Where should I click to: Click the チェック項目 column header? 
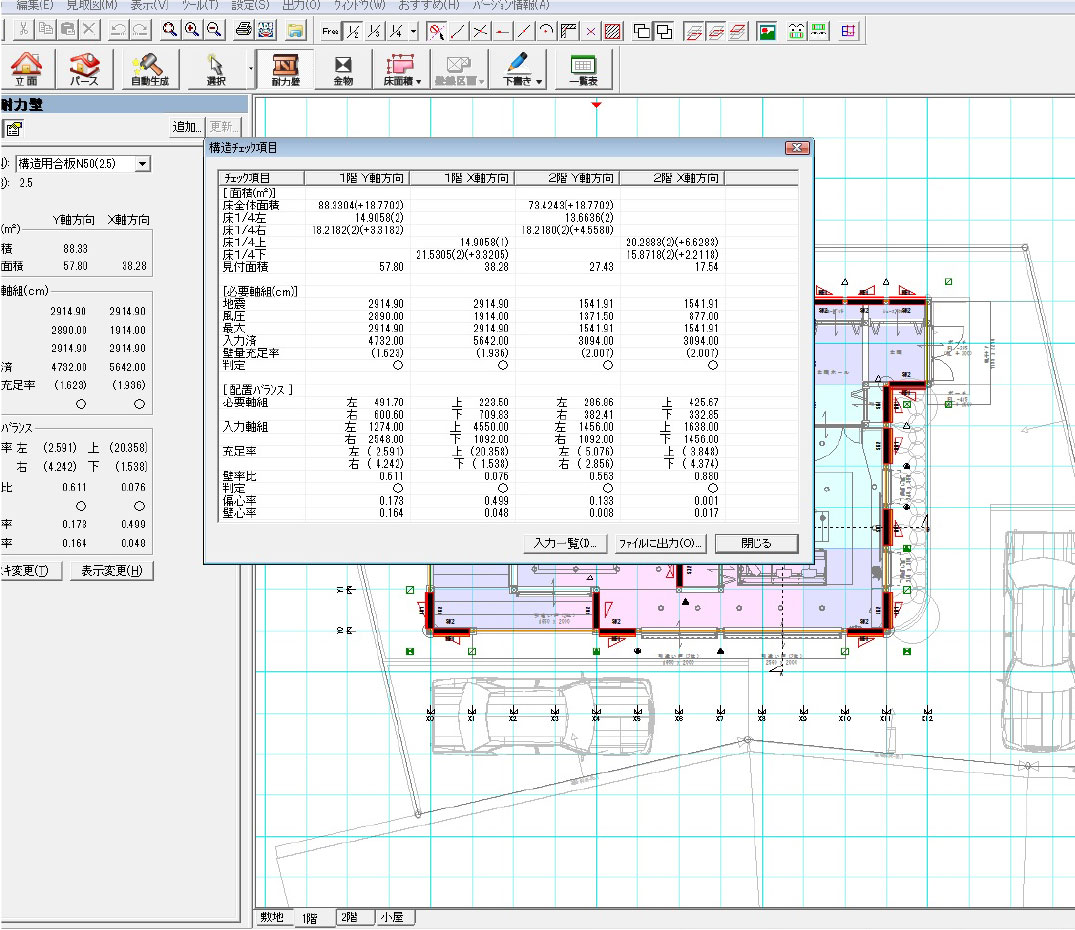(261, 178)
